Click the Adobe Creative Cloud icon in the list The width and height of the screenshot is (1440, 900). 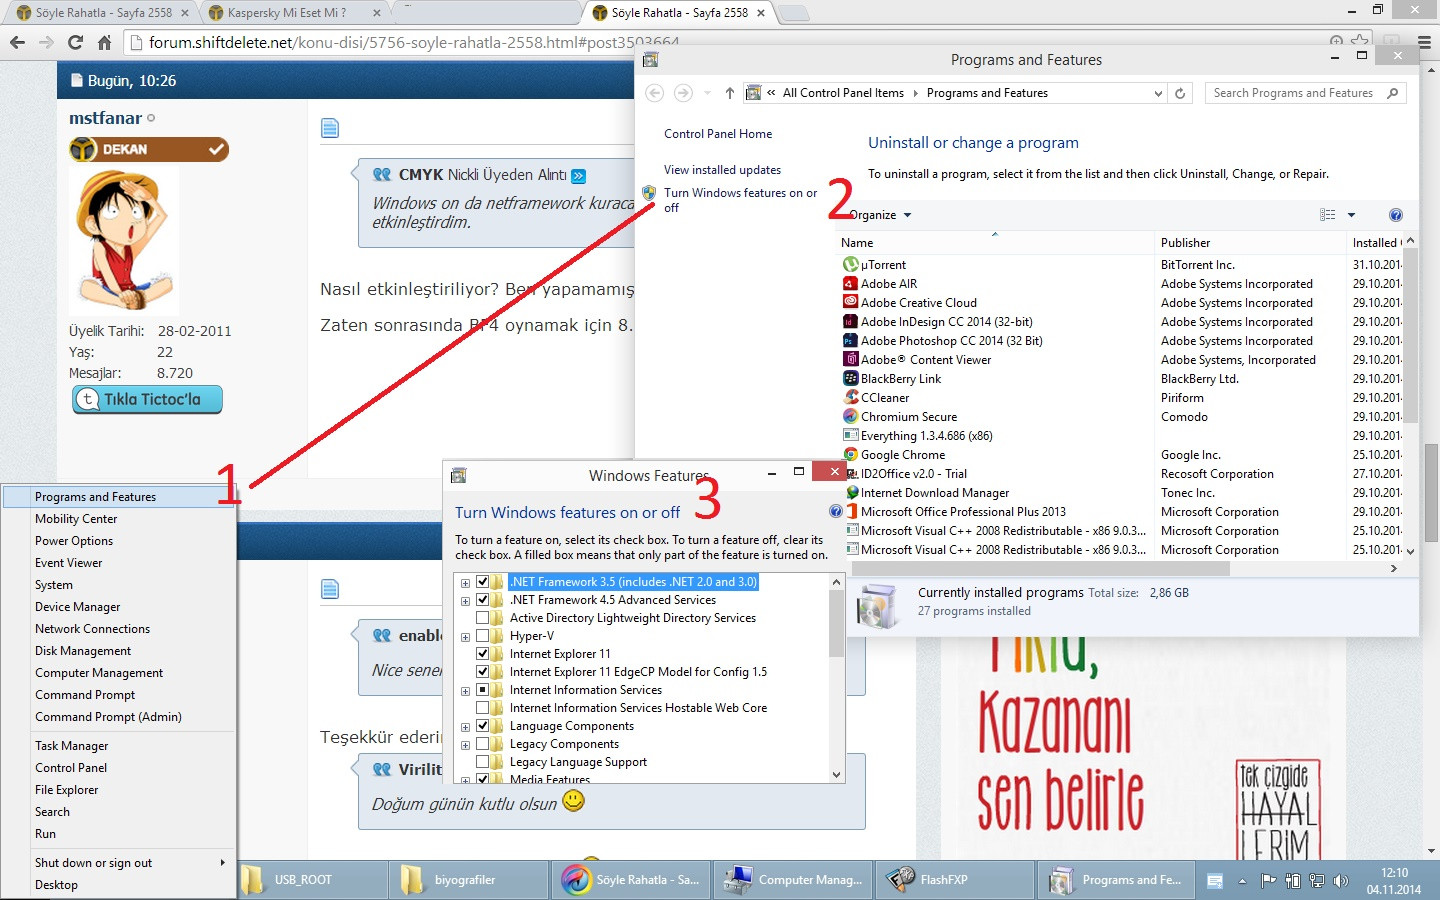[x=851, y=303]
